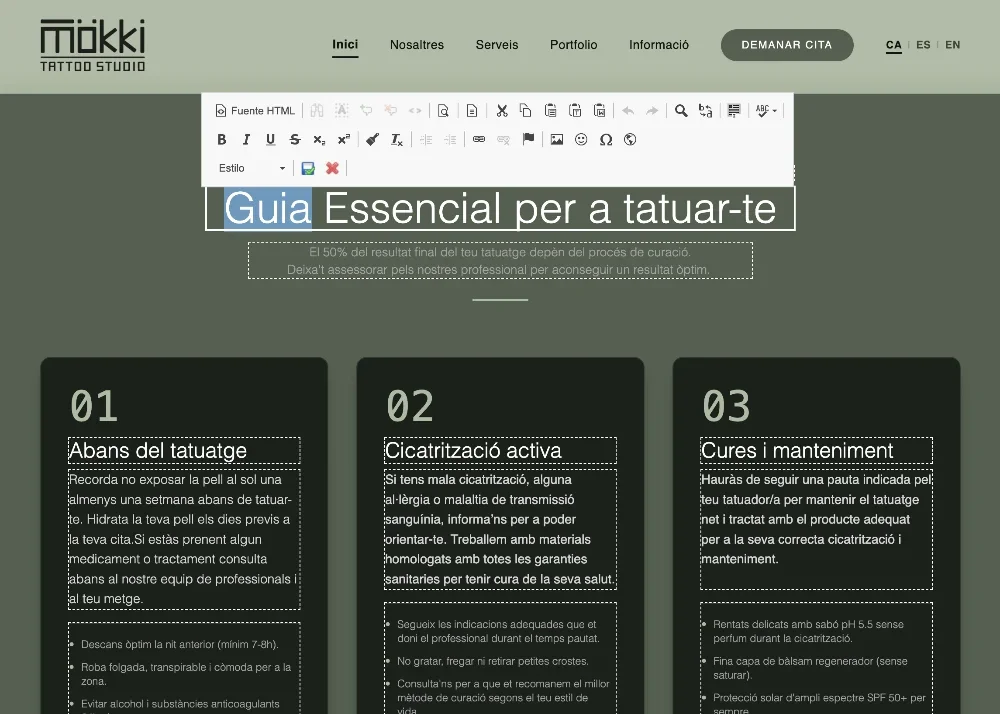
Task: Toggle Strikethrough formatting
Action: point(295,140)
